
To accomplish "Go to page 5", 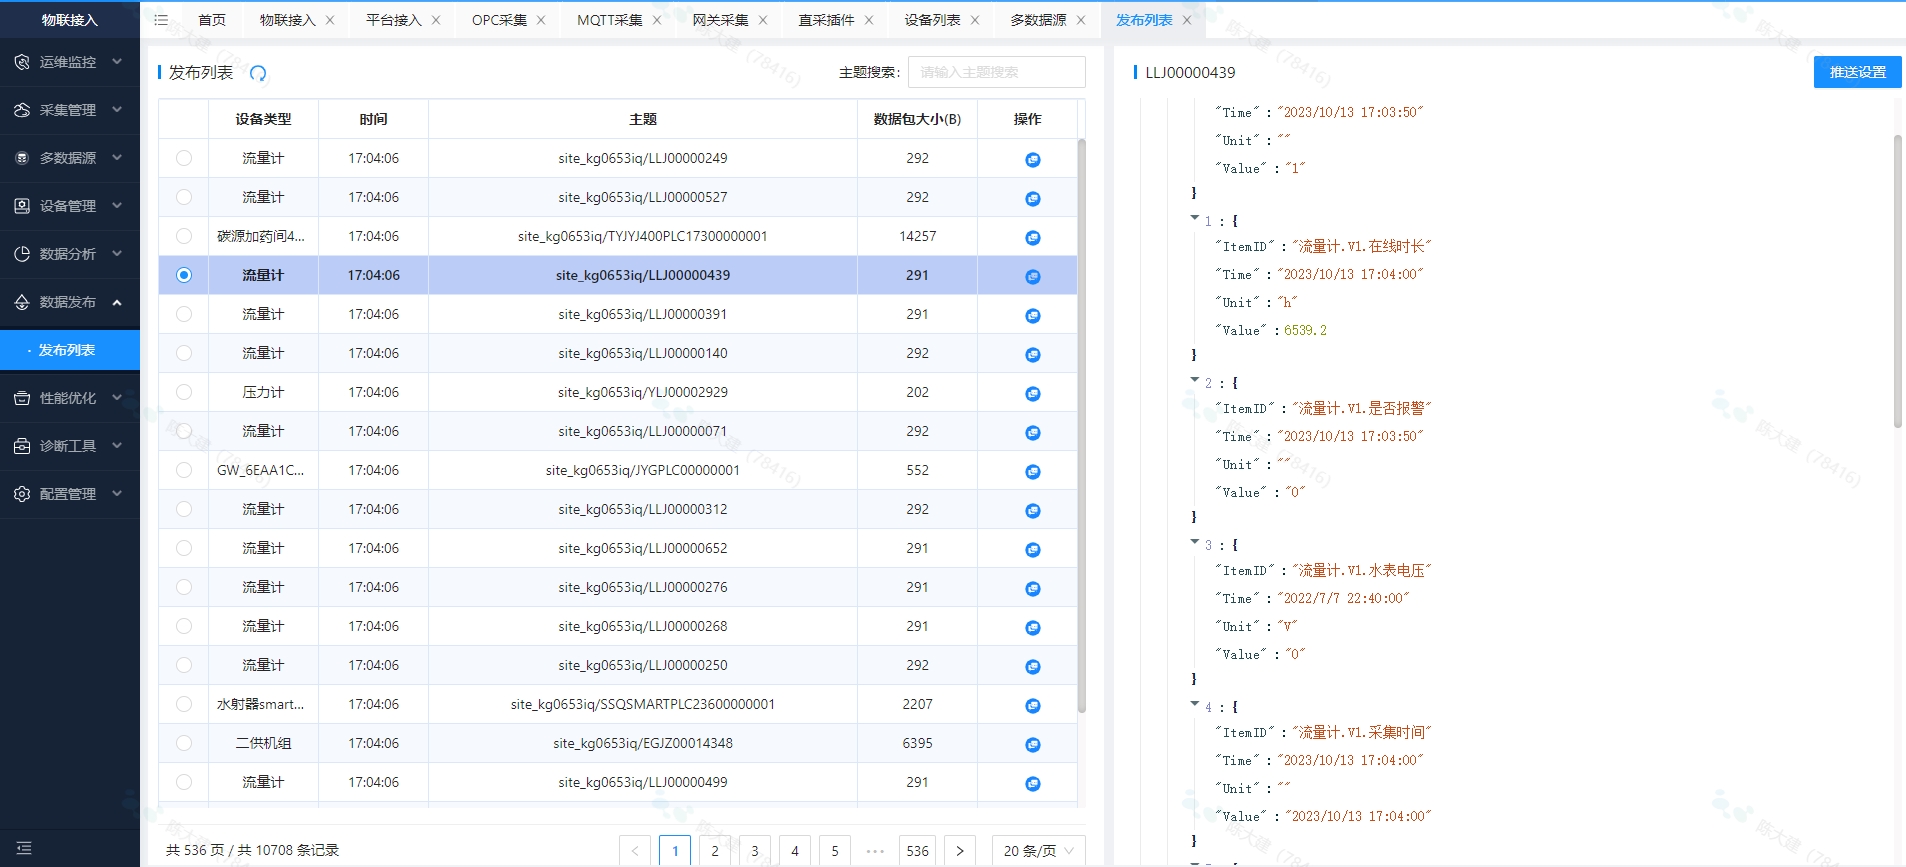I will 835,851.
